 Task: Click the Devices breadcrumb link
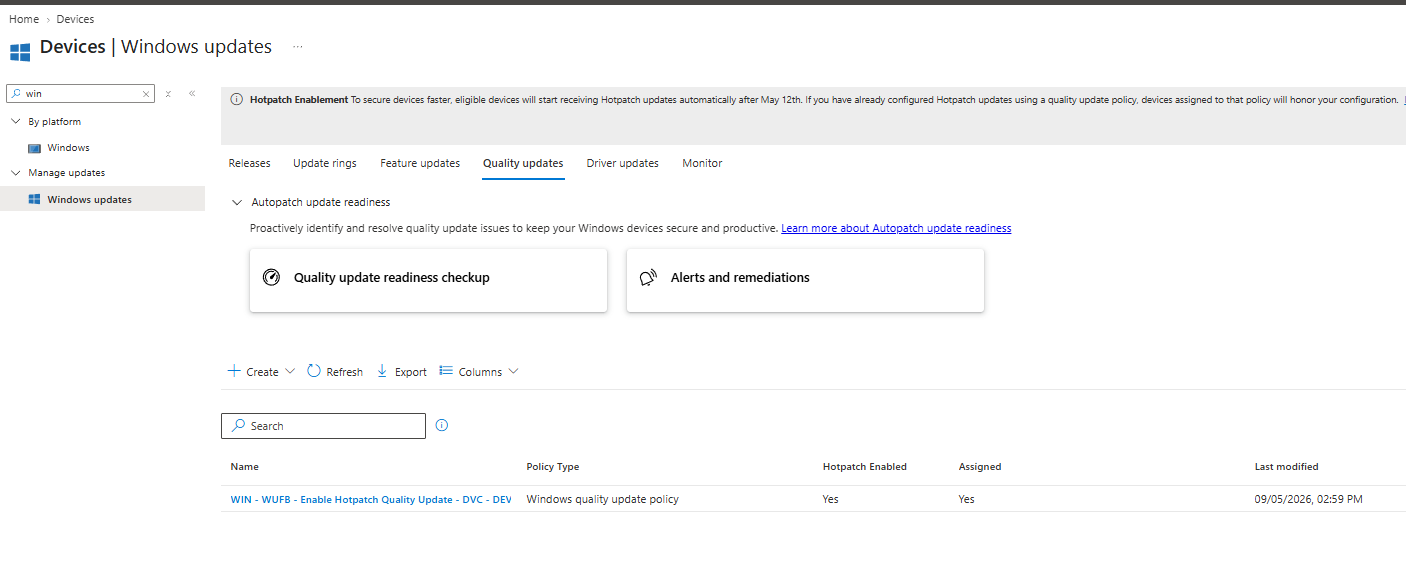(x=75, y=19)
